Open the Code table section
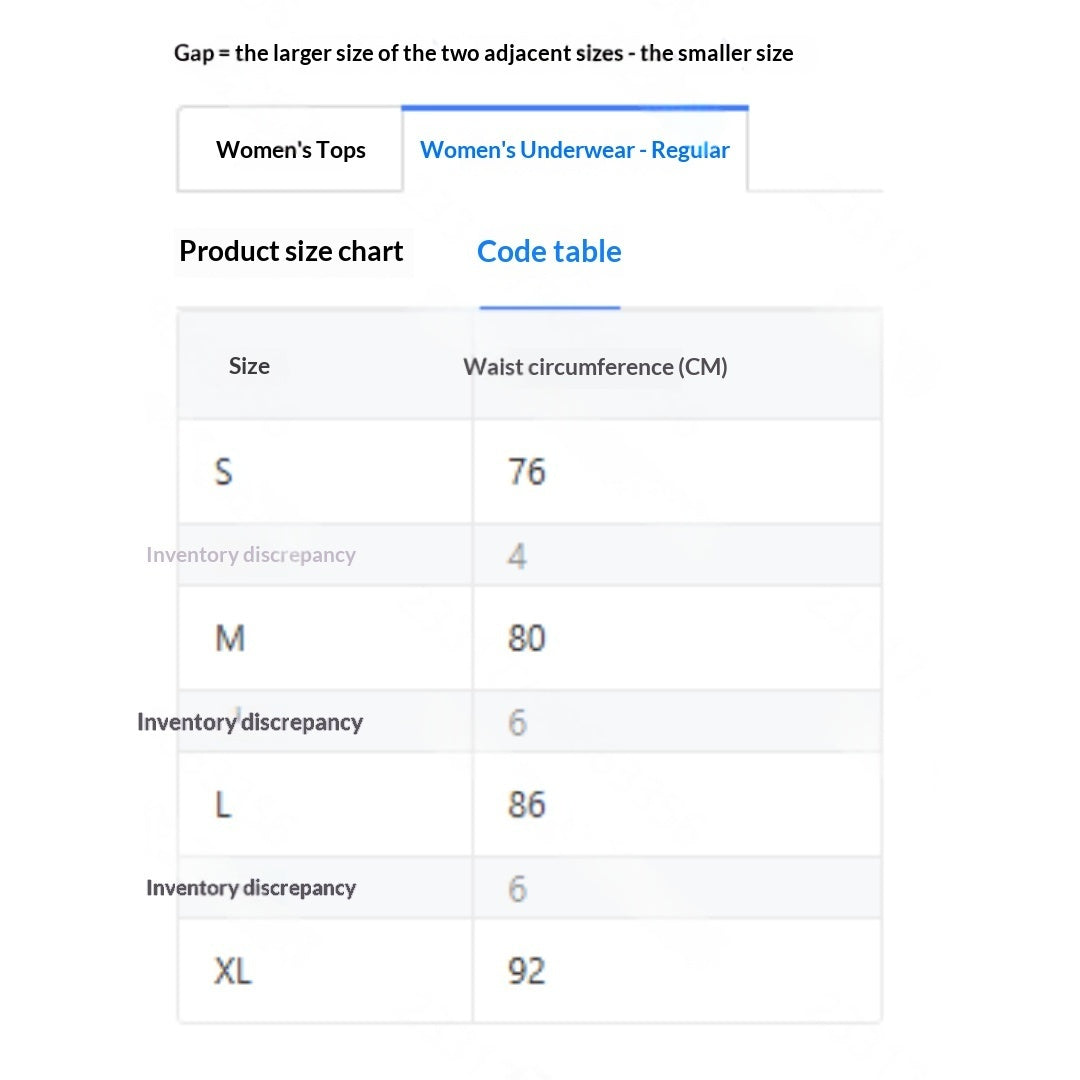 pos(549,251)
